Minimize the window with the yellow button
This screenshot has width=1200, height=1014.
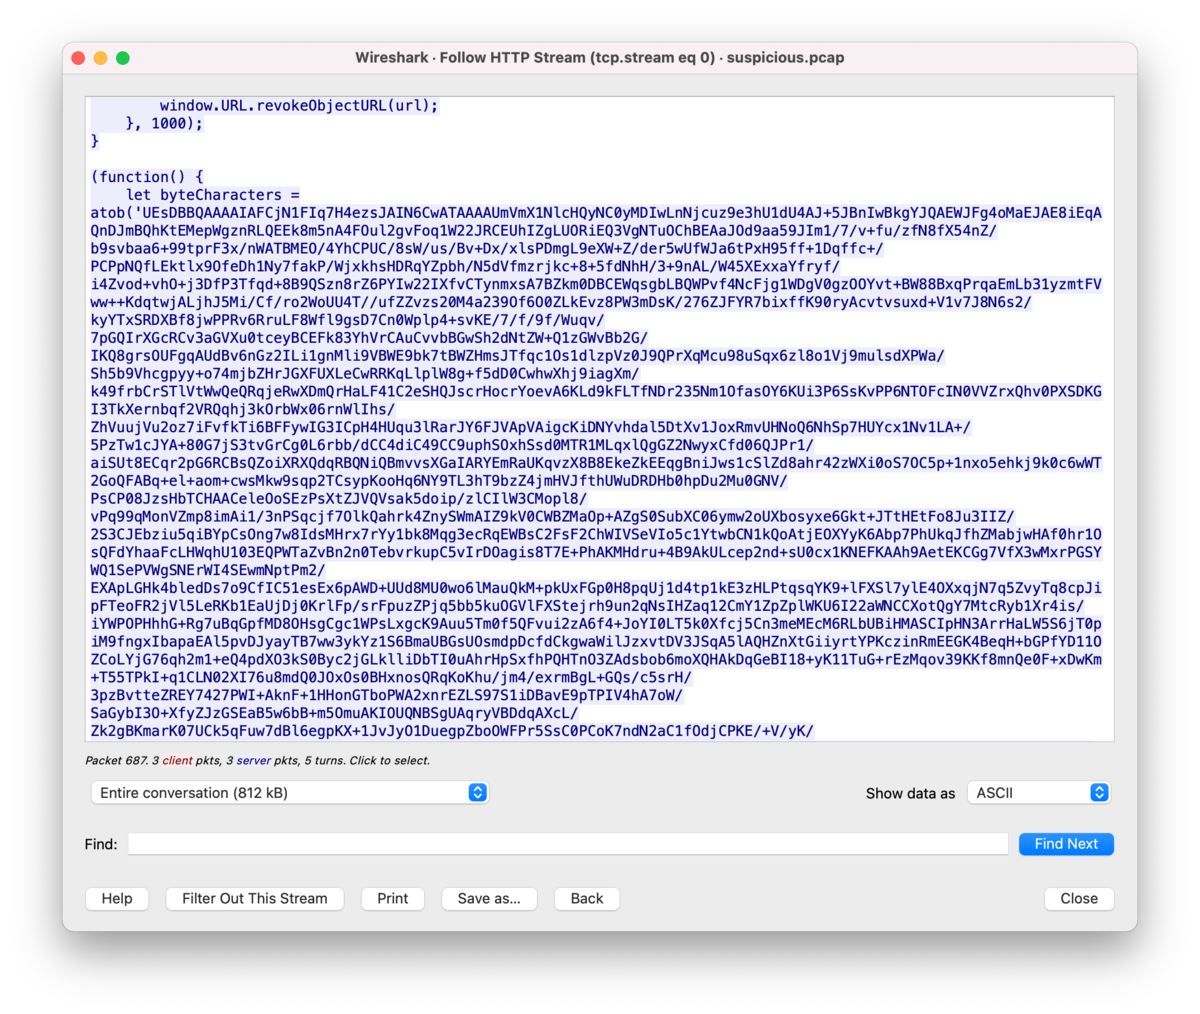click(x=100, y=58)
